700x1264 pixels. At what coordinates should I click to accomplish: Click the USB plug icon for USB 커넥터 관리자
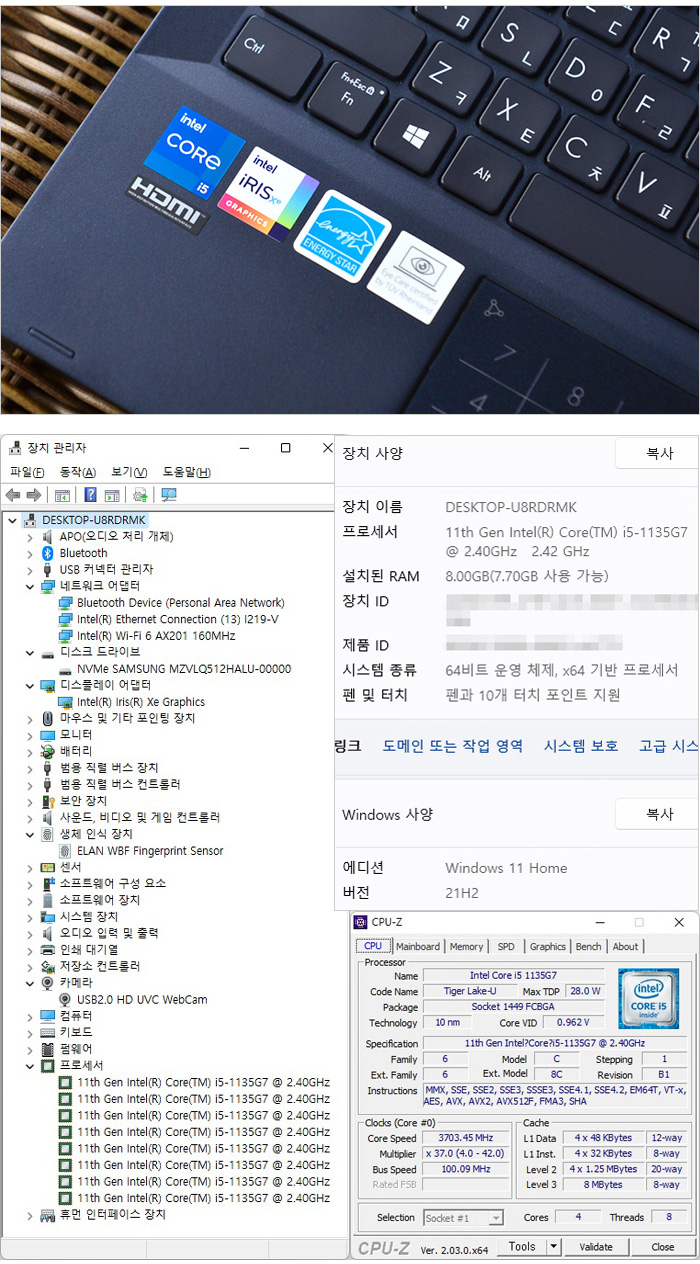48,570
